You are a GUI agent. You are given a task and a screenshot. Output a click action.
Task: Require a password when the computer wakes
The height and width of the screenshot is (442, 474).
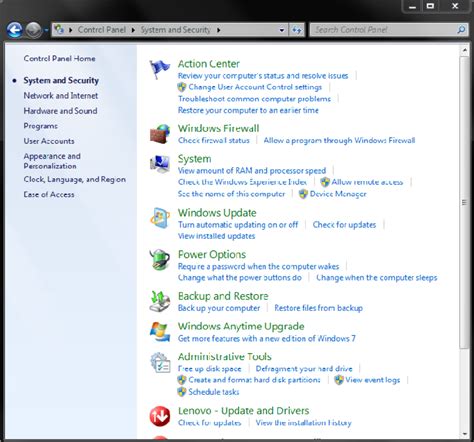[x=258, y=266]
